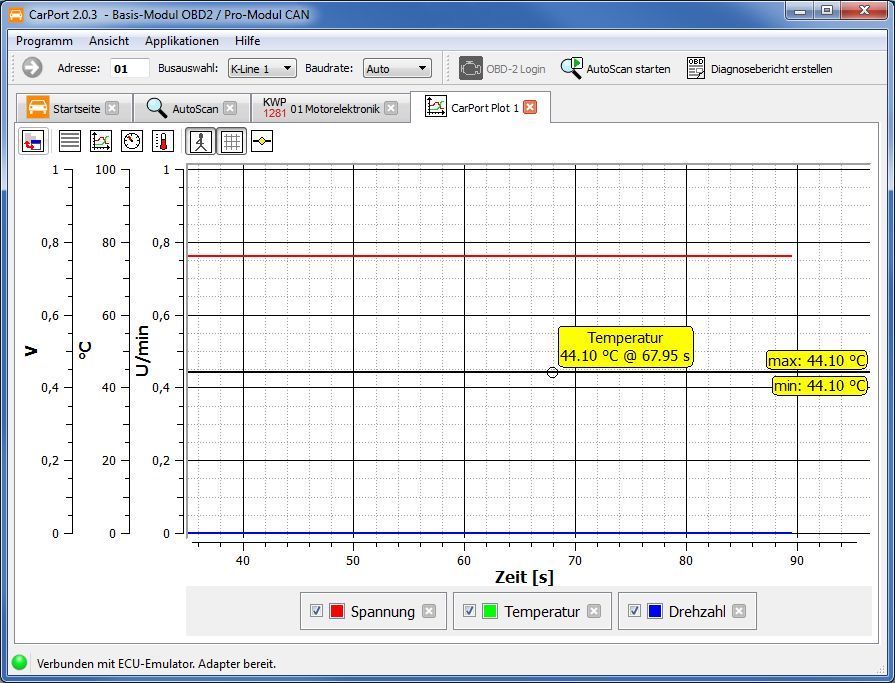The width and height of the screenshot is (895, 683).
Task: Click the OBD-2 Login engine icon
Action: [470, 68]
